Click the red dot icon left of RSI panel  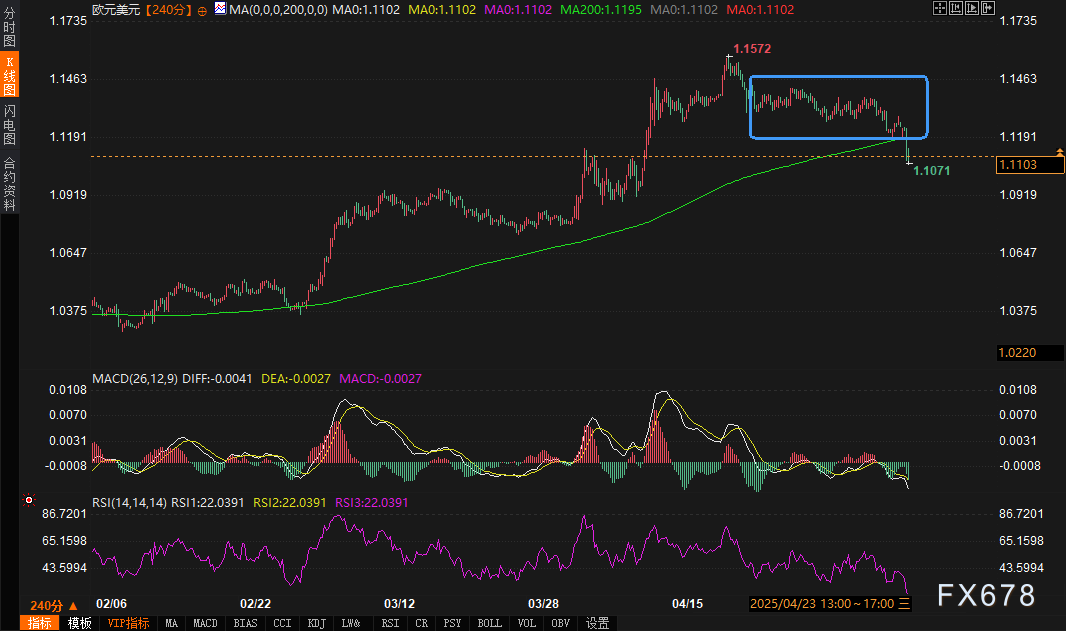coord(29,500)
